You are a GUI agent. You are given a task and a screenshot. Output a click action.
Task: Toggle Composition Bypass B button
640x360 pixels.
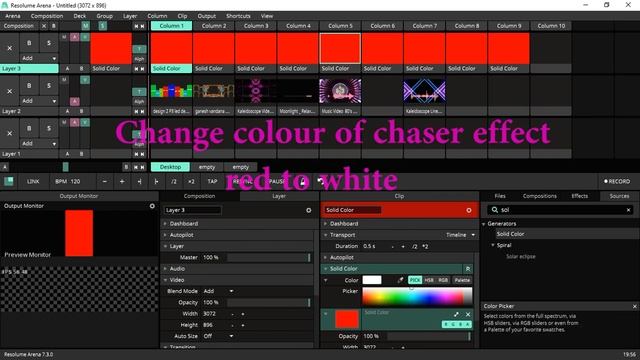pyautogui.click(x=53, y=26)
